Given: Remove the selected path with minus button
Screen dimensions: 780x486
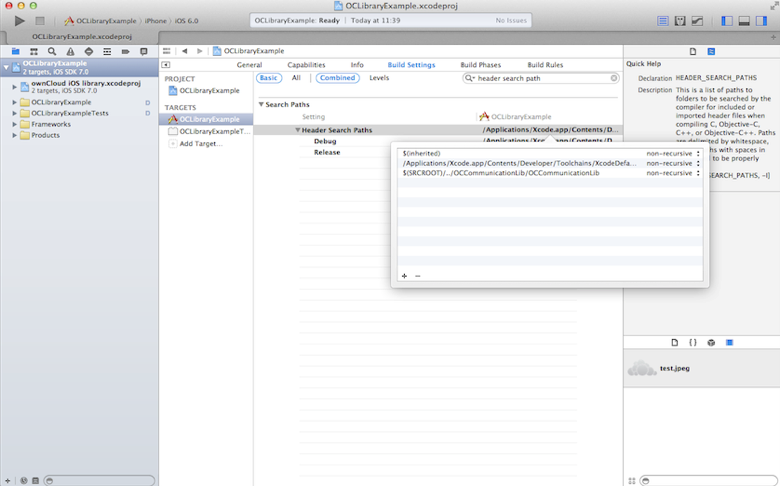Looking at the screenshot, I should 417,276.
